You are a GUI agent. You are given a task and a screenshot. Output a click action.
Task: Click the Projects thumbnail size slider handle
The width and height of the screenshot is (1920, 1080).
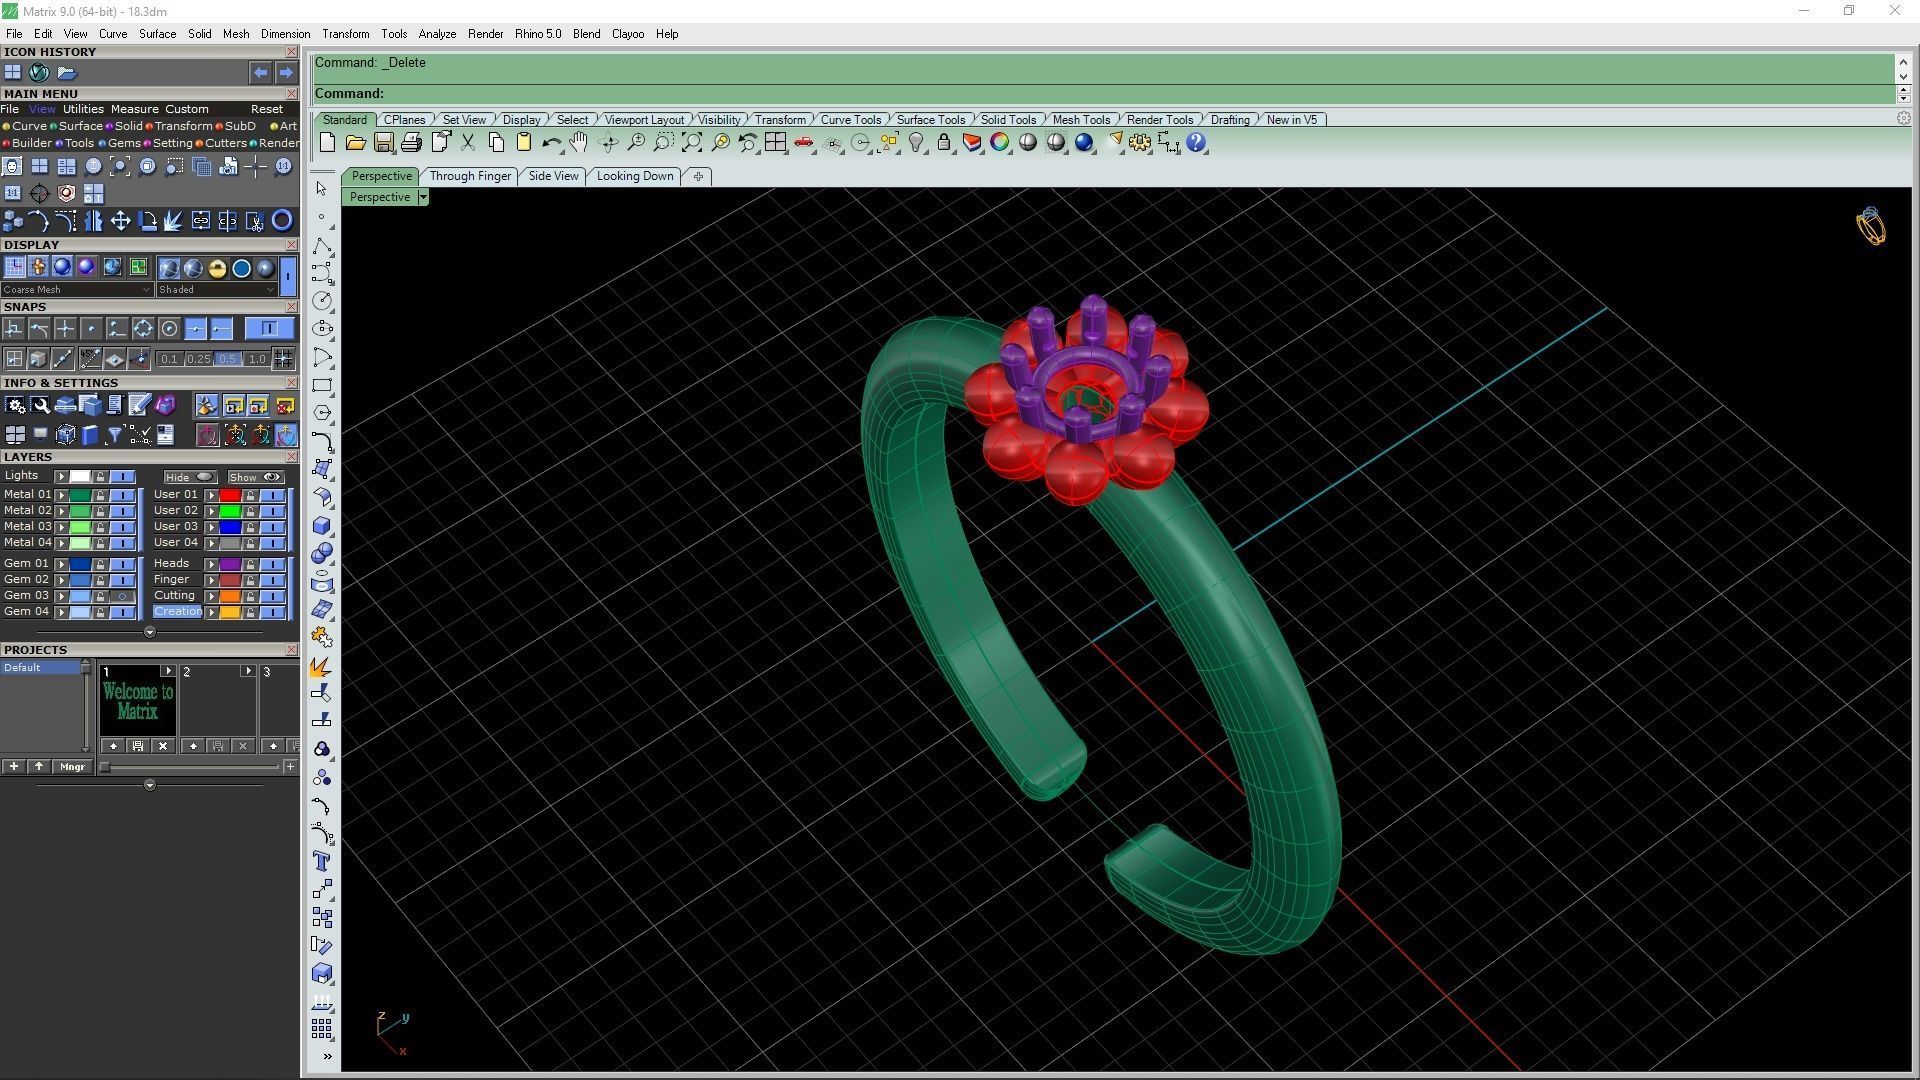105,767
